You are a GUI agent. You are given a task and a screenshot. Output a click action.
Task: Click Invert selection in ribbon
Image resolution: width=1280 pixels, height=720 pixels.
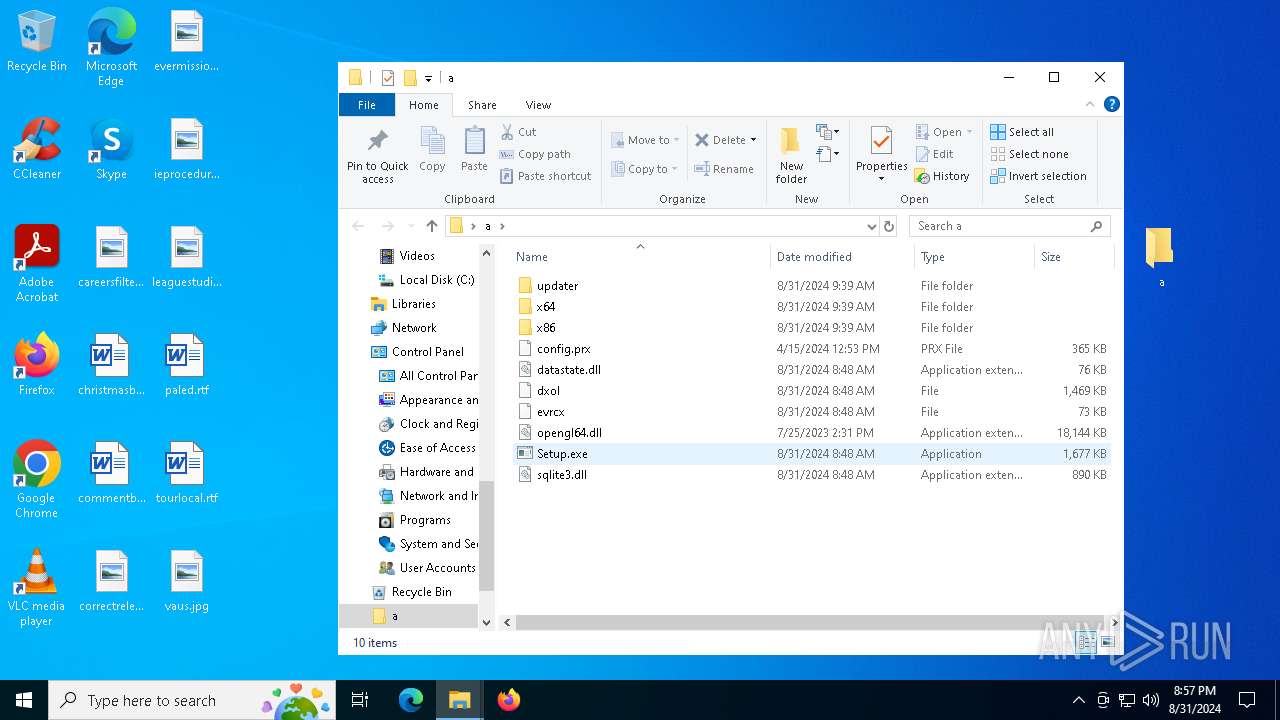[1038, 176]
